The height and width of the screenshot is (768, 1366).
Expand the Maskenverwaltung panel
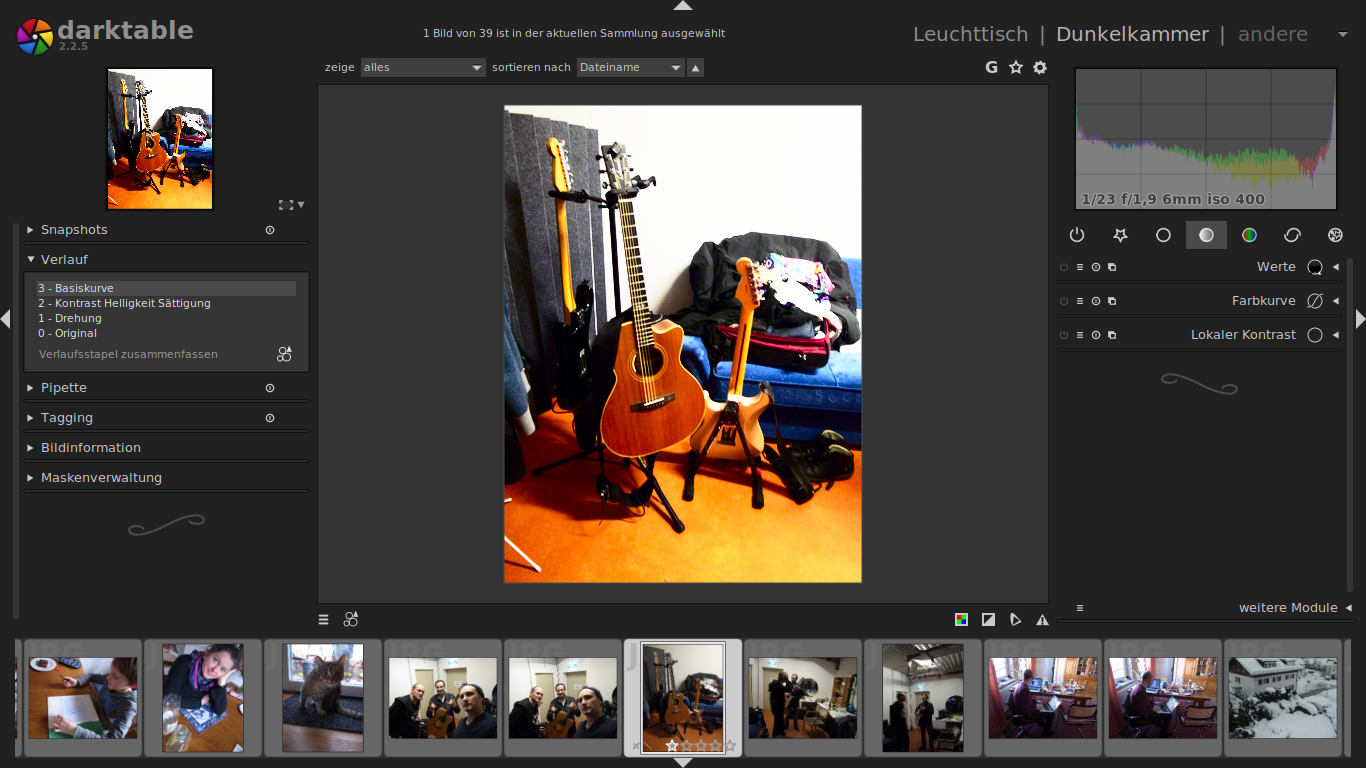31,478
